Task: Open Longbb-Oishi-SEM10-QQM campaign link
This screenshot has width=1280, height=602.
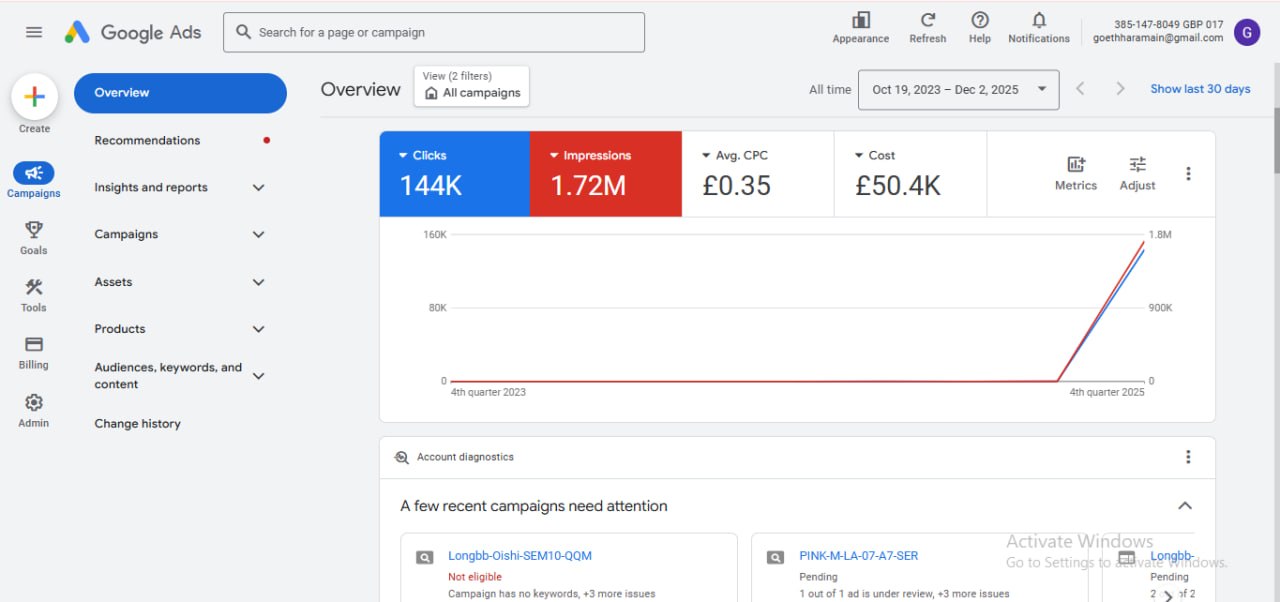Action: [520, 556]
